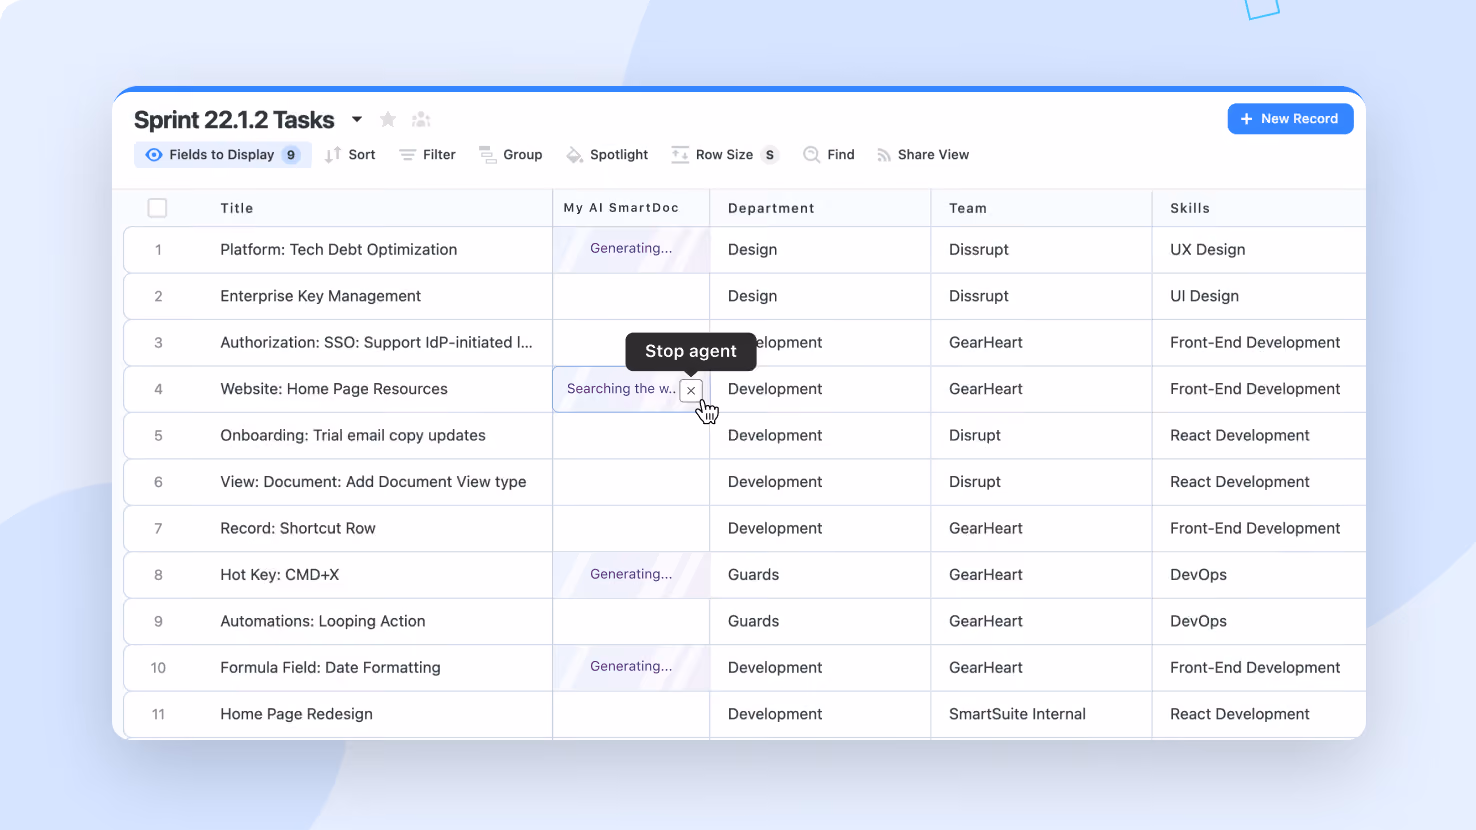Select "Automations: Looping Action" title cell
The image size is (1476, 830).
[323, 621]
